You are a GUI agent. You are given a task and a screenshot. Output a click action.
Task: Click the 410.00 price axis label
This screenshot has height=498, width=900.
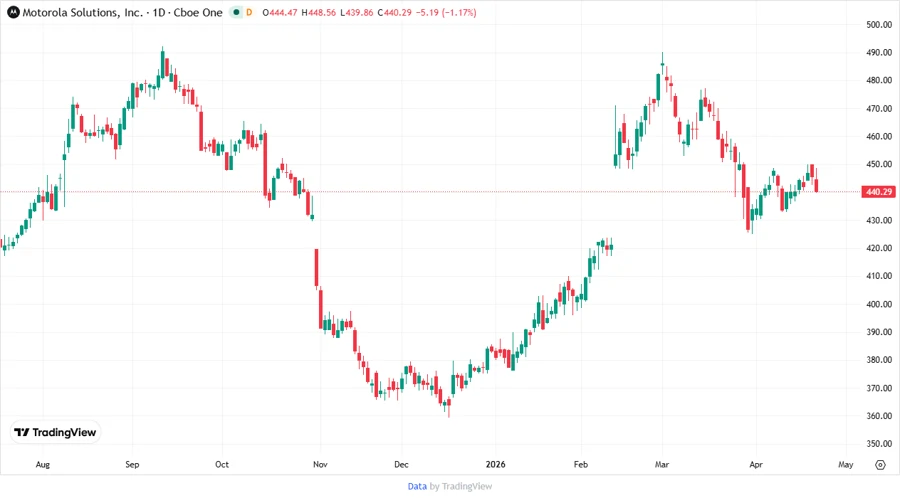coord(879,276)
